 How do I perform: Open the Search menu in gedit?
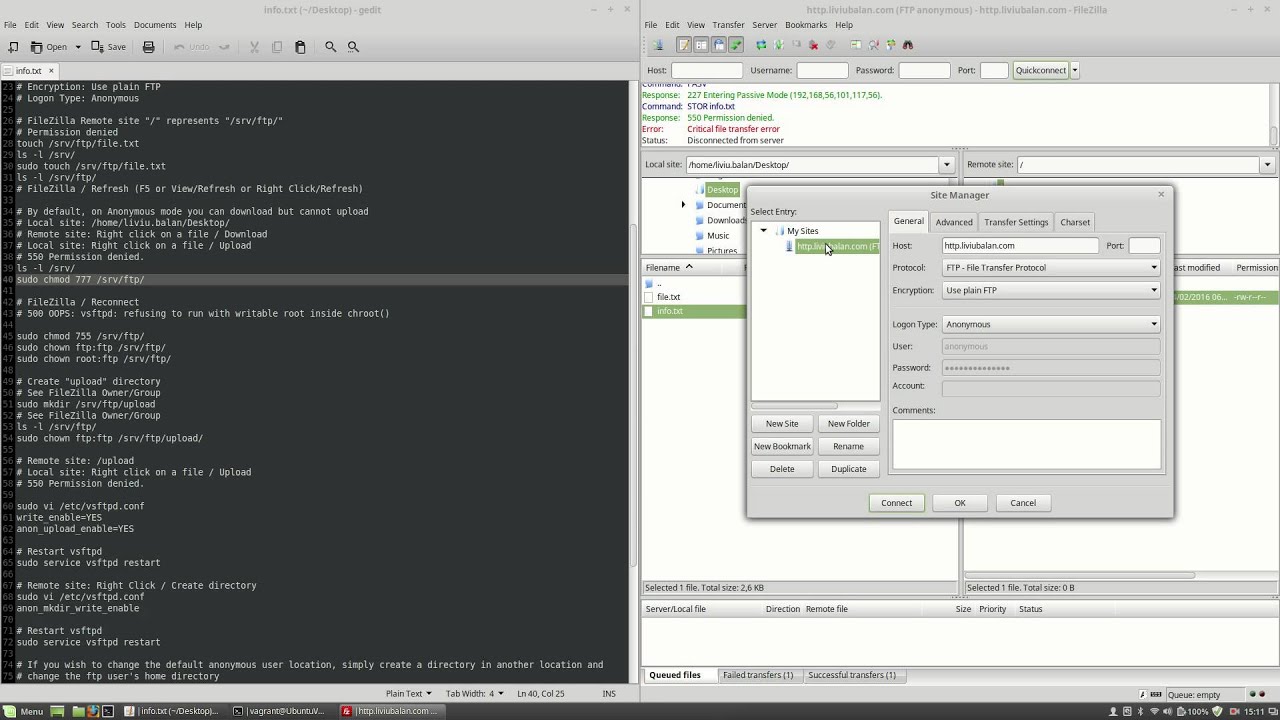[x=85, y=25]
